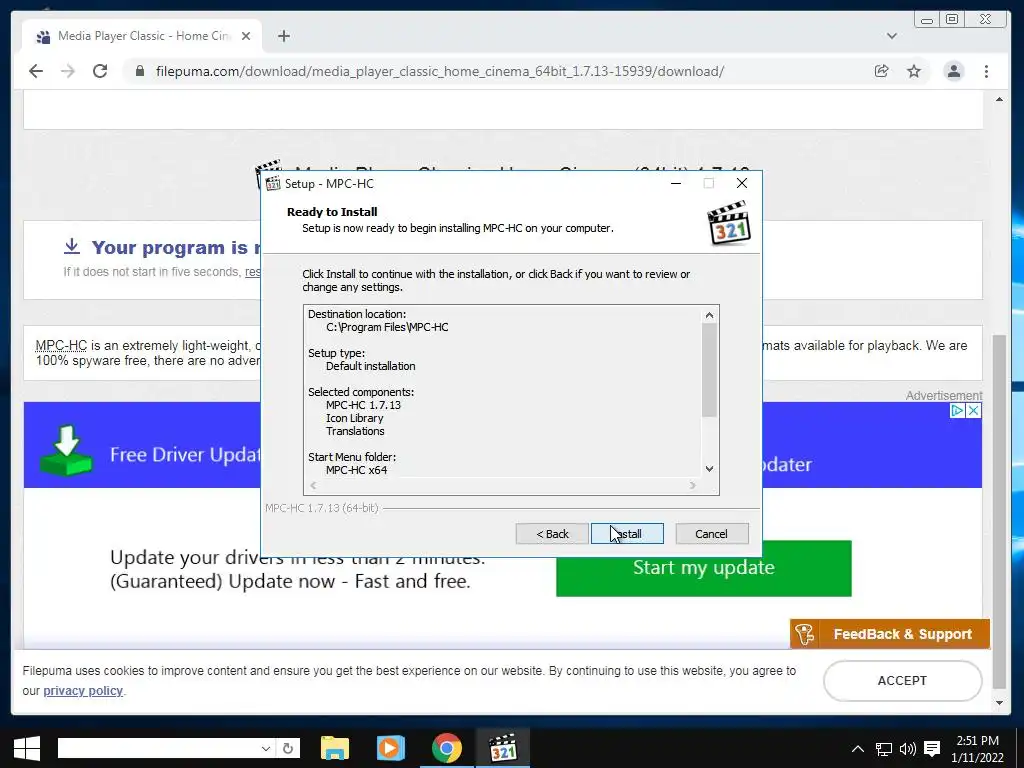The image size is (1024, 768).
Task: Click the setup title bar clapperboard icon
Action: point(273,184)
